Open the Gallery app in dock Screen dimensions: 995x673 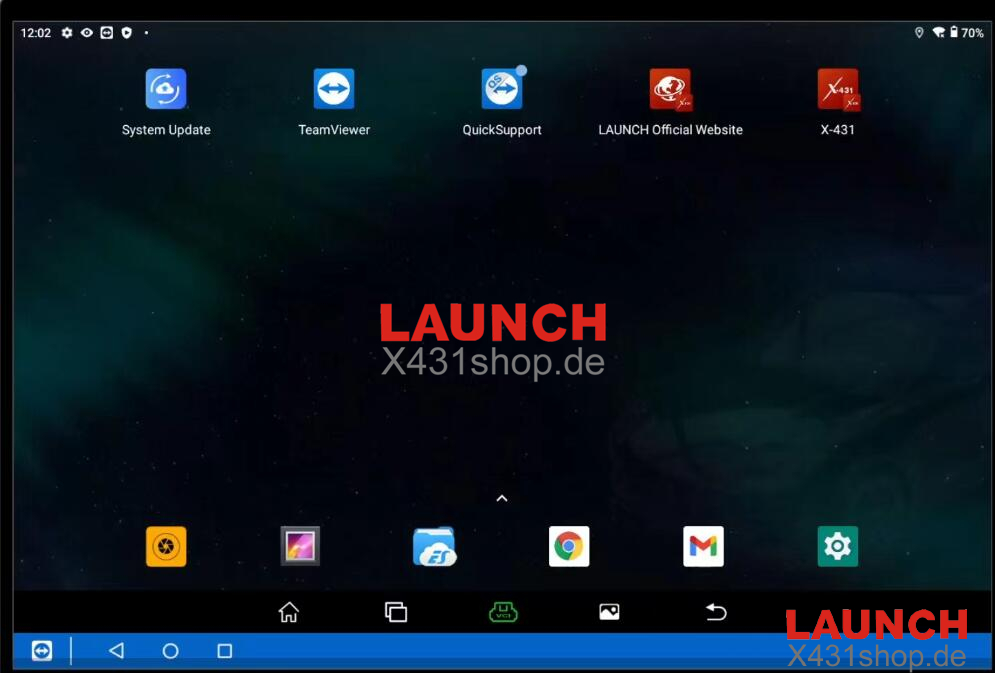(x=300, y=546)
